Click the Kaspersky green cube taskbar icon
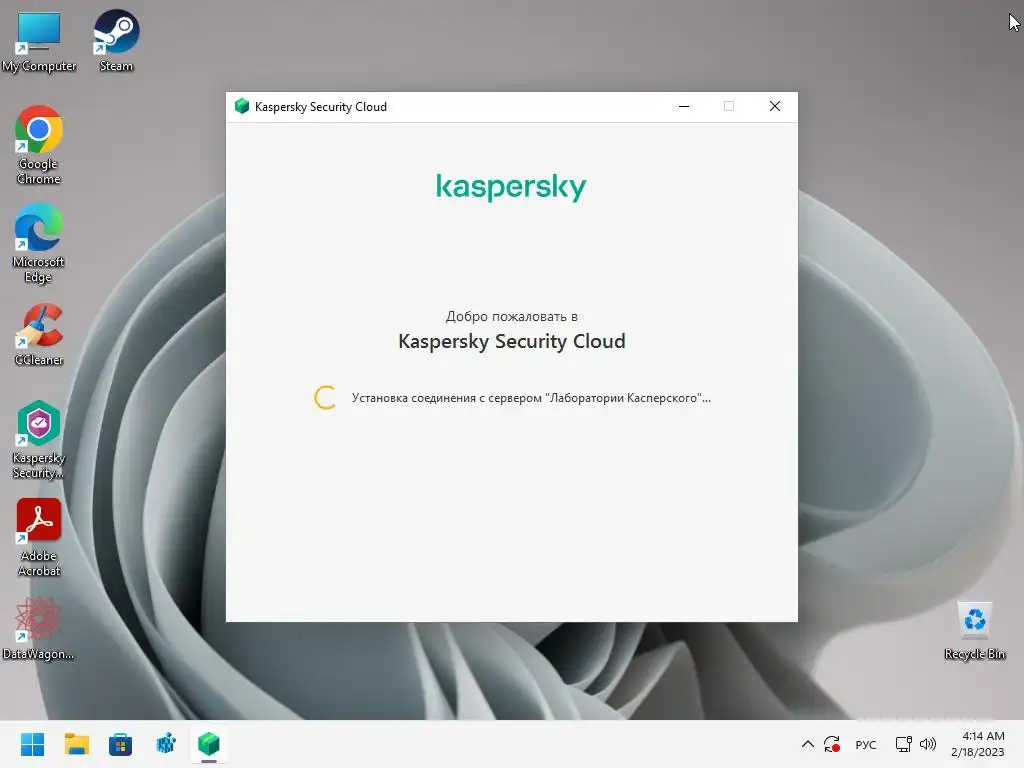Screen dimensions: 1024x768 209,744
